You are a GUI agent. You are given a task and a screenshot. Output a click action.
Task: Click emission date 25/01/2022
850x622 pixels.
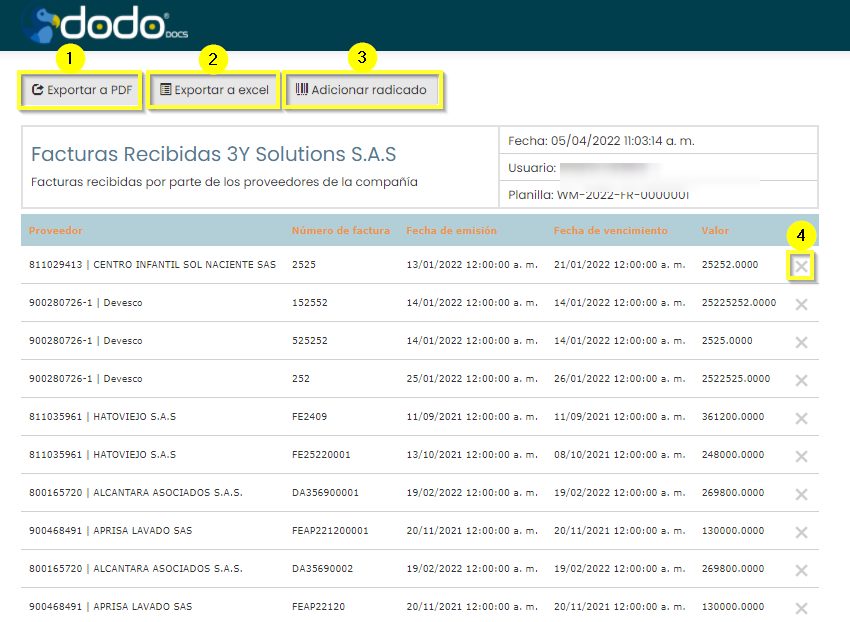472,379
